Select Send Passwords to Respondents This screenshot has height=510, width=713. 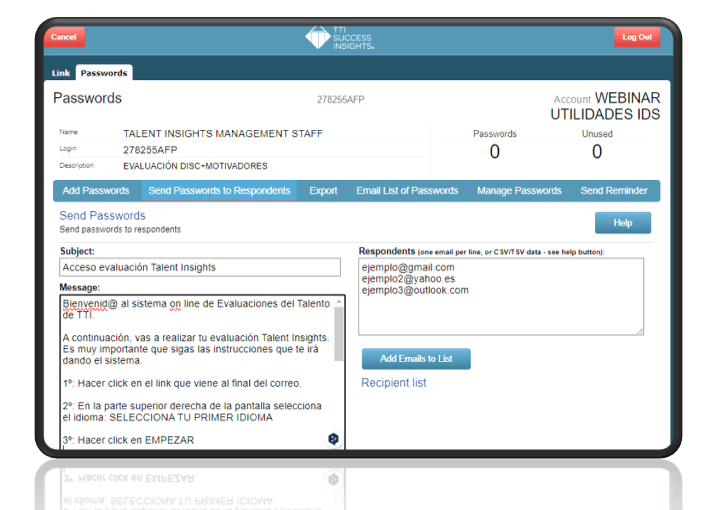[x=219, y=191]
